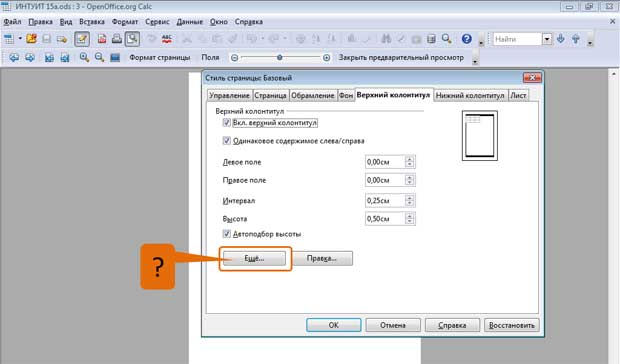
Task: Switch to the Обрамление tab
Action: point(312,96)
